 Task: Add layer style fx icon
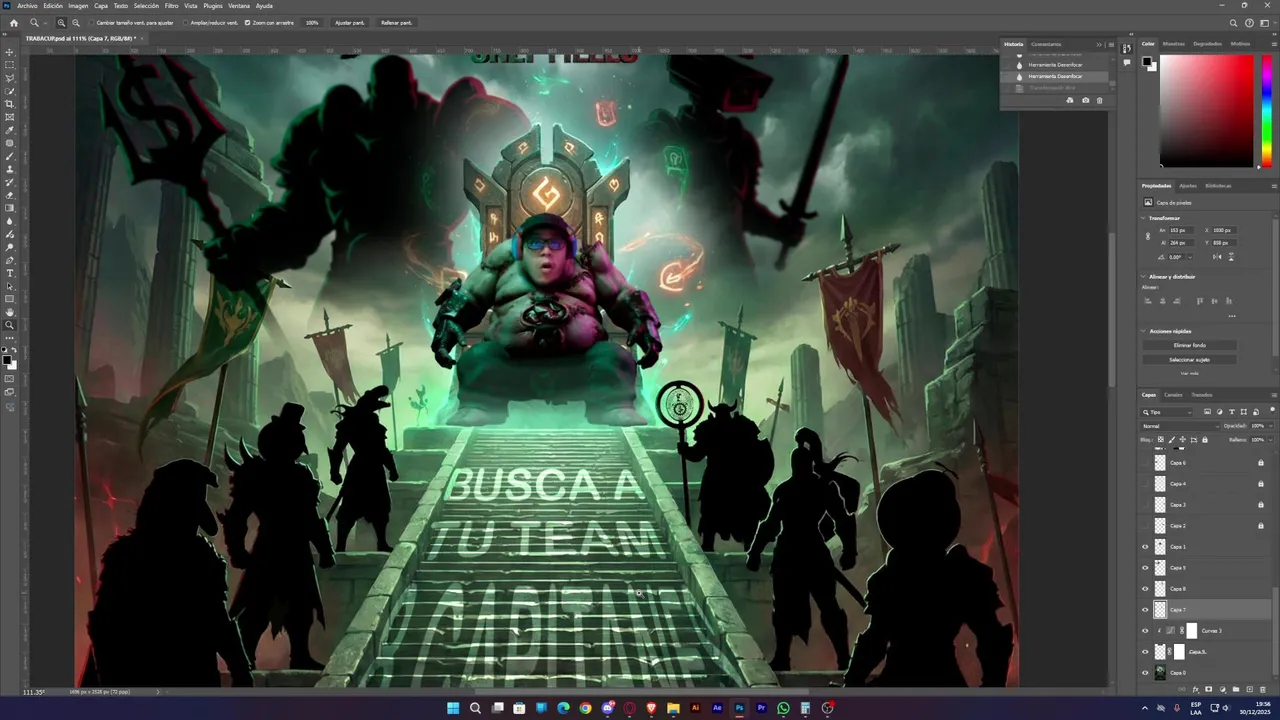(1196, 689)
